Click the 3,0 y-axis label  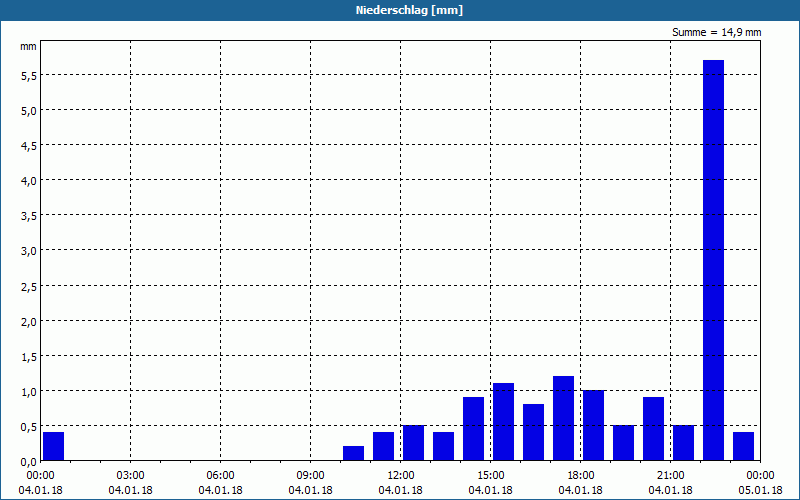pos(29,251)
